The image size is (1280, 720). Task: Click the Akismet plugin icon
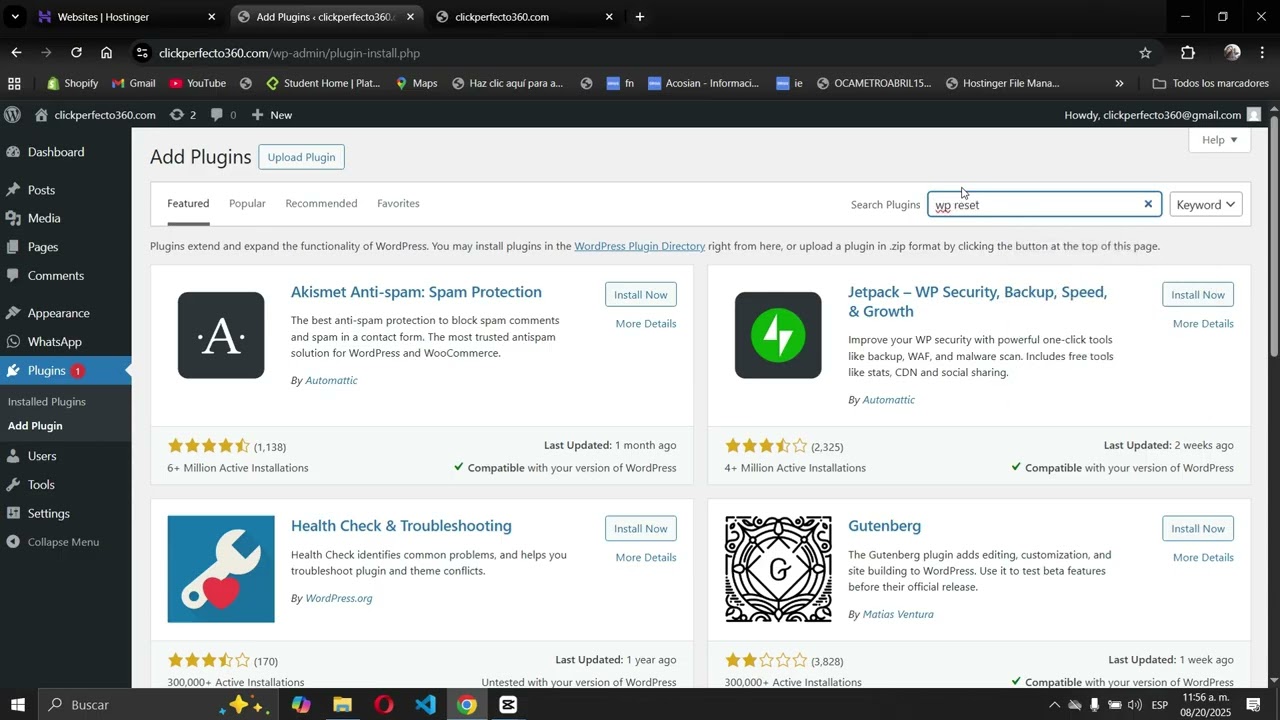pos(221,336)
